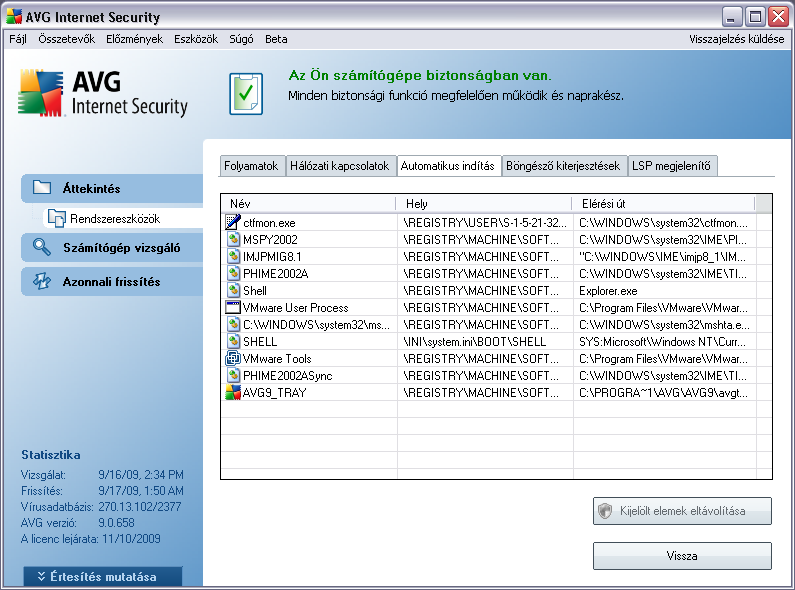Click the VMware Tools icon

(x=233, y=358)
